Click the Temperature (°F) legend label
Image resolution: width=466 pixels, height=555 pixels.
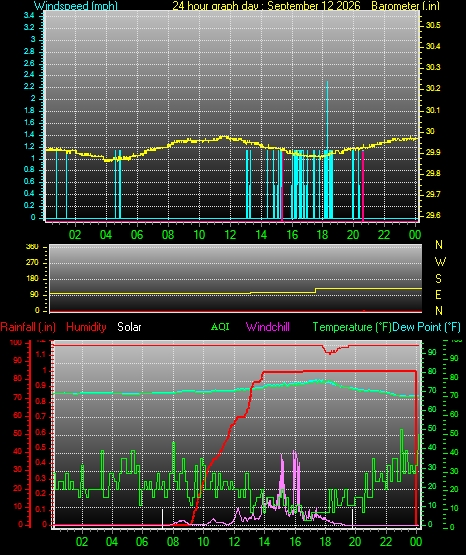pos(352,327)
